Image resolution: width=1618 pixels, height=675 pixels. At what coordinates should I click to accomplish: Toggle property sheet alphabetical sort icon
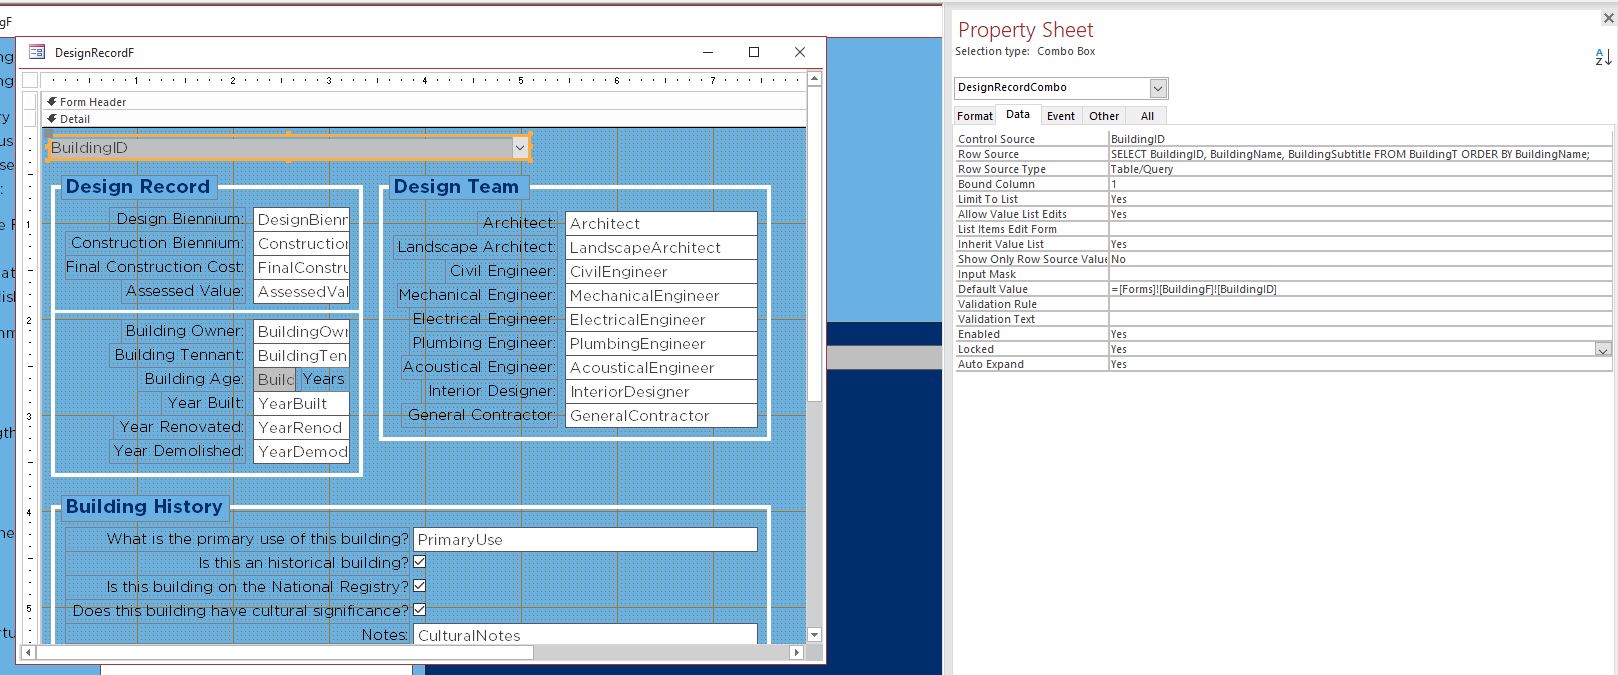[x=1603, y=58]
